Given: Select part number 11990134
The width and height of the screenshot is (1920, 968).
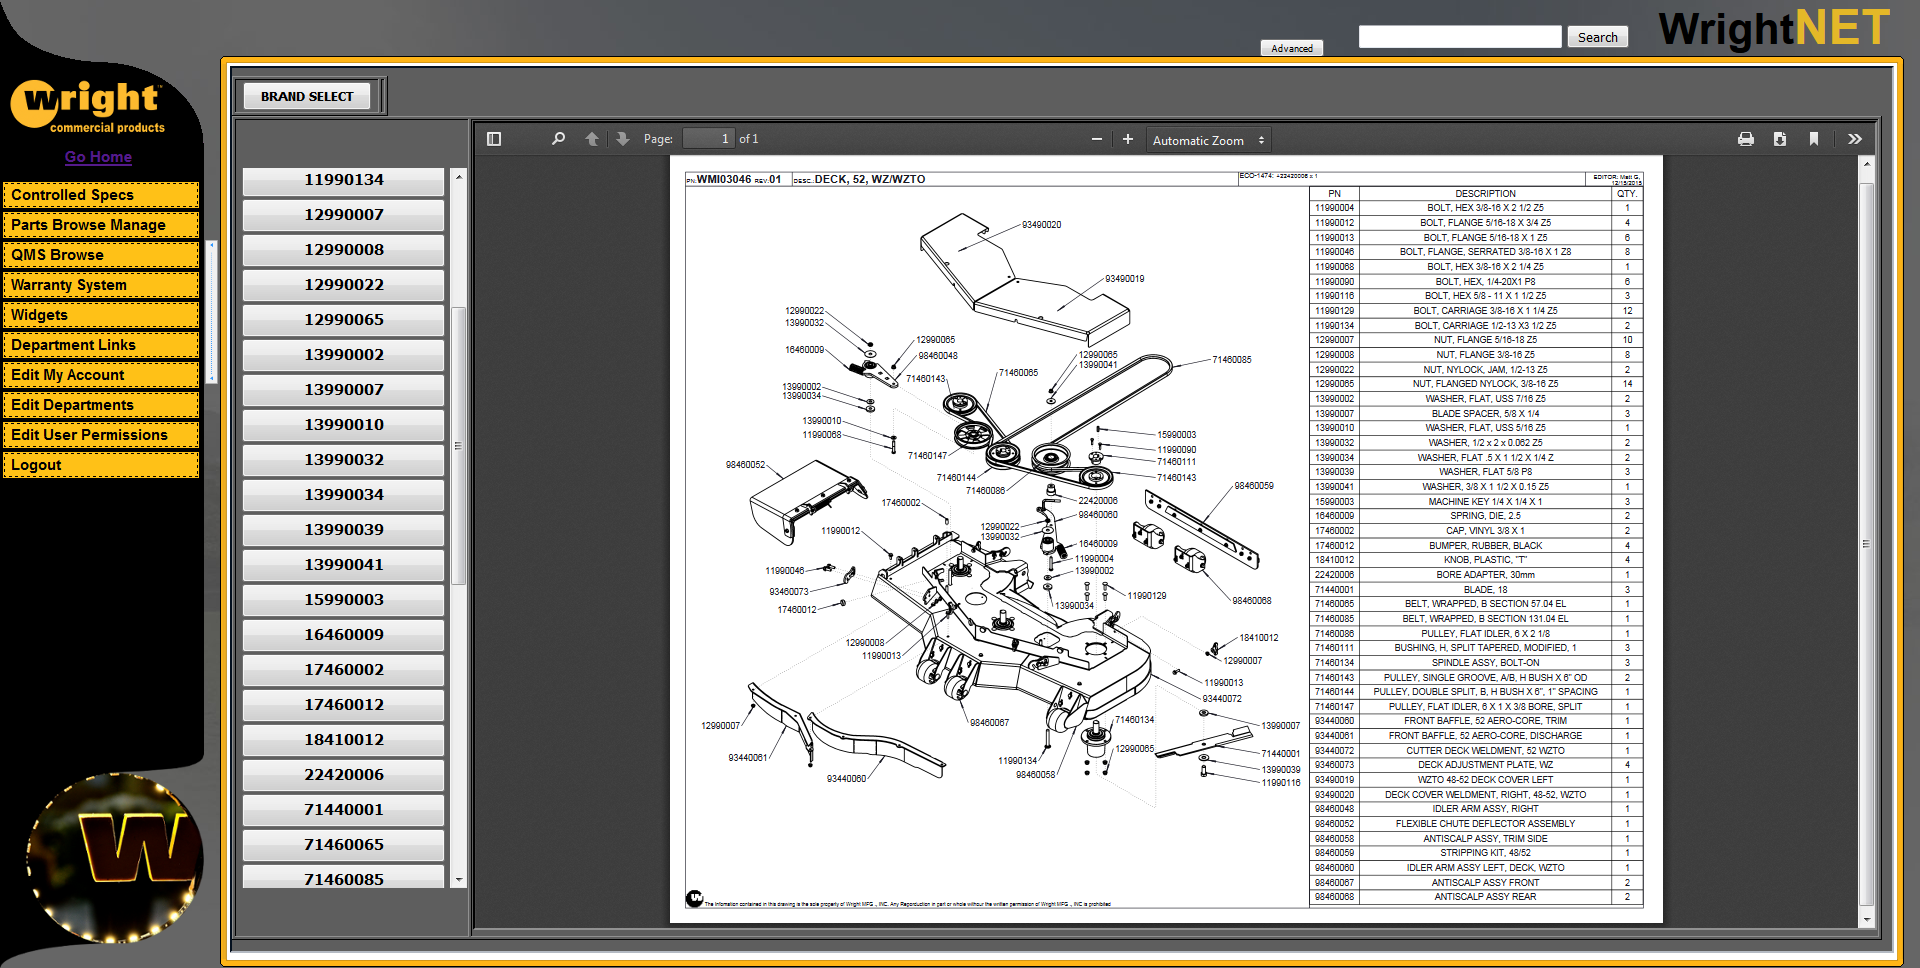Looking at the screenshot, I should coord(344,180).
